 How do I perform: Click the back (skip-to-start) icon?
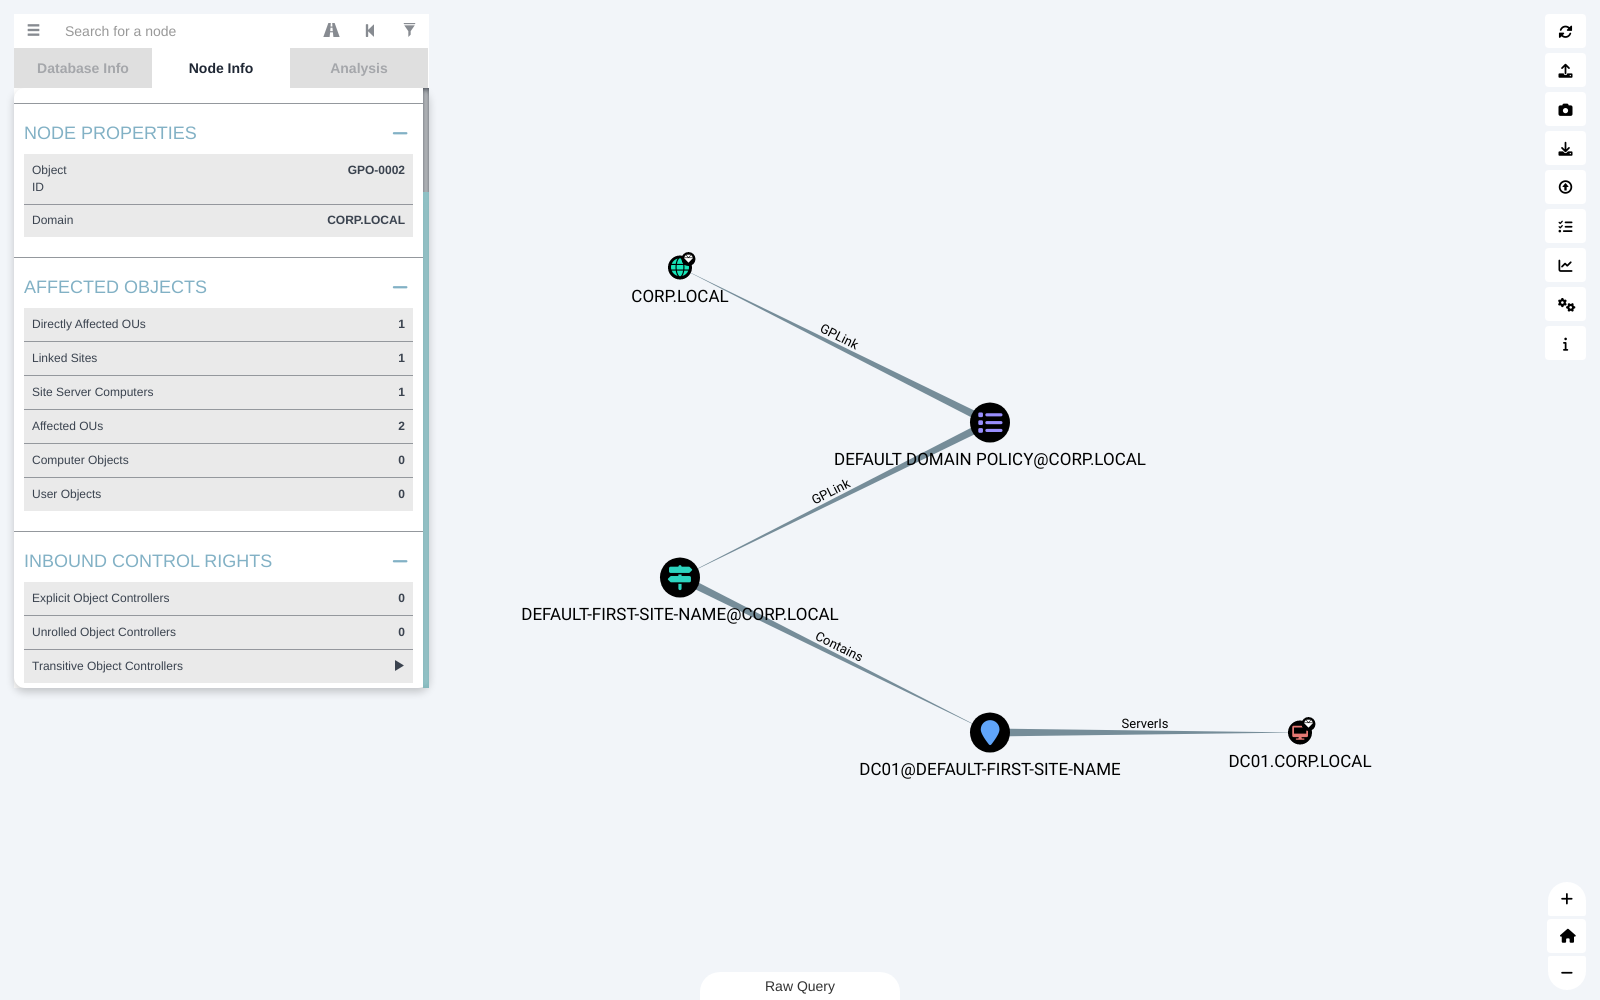[370, 31]
